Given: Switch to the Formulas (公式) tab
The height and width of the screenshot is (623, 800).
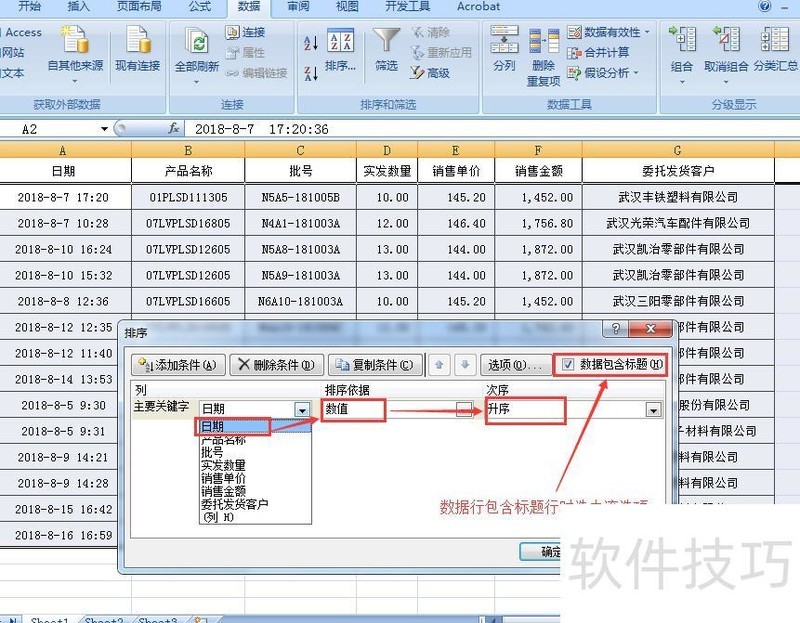Looking at the screenshot, I should pos(199,6).
